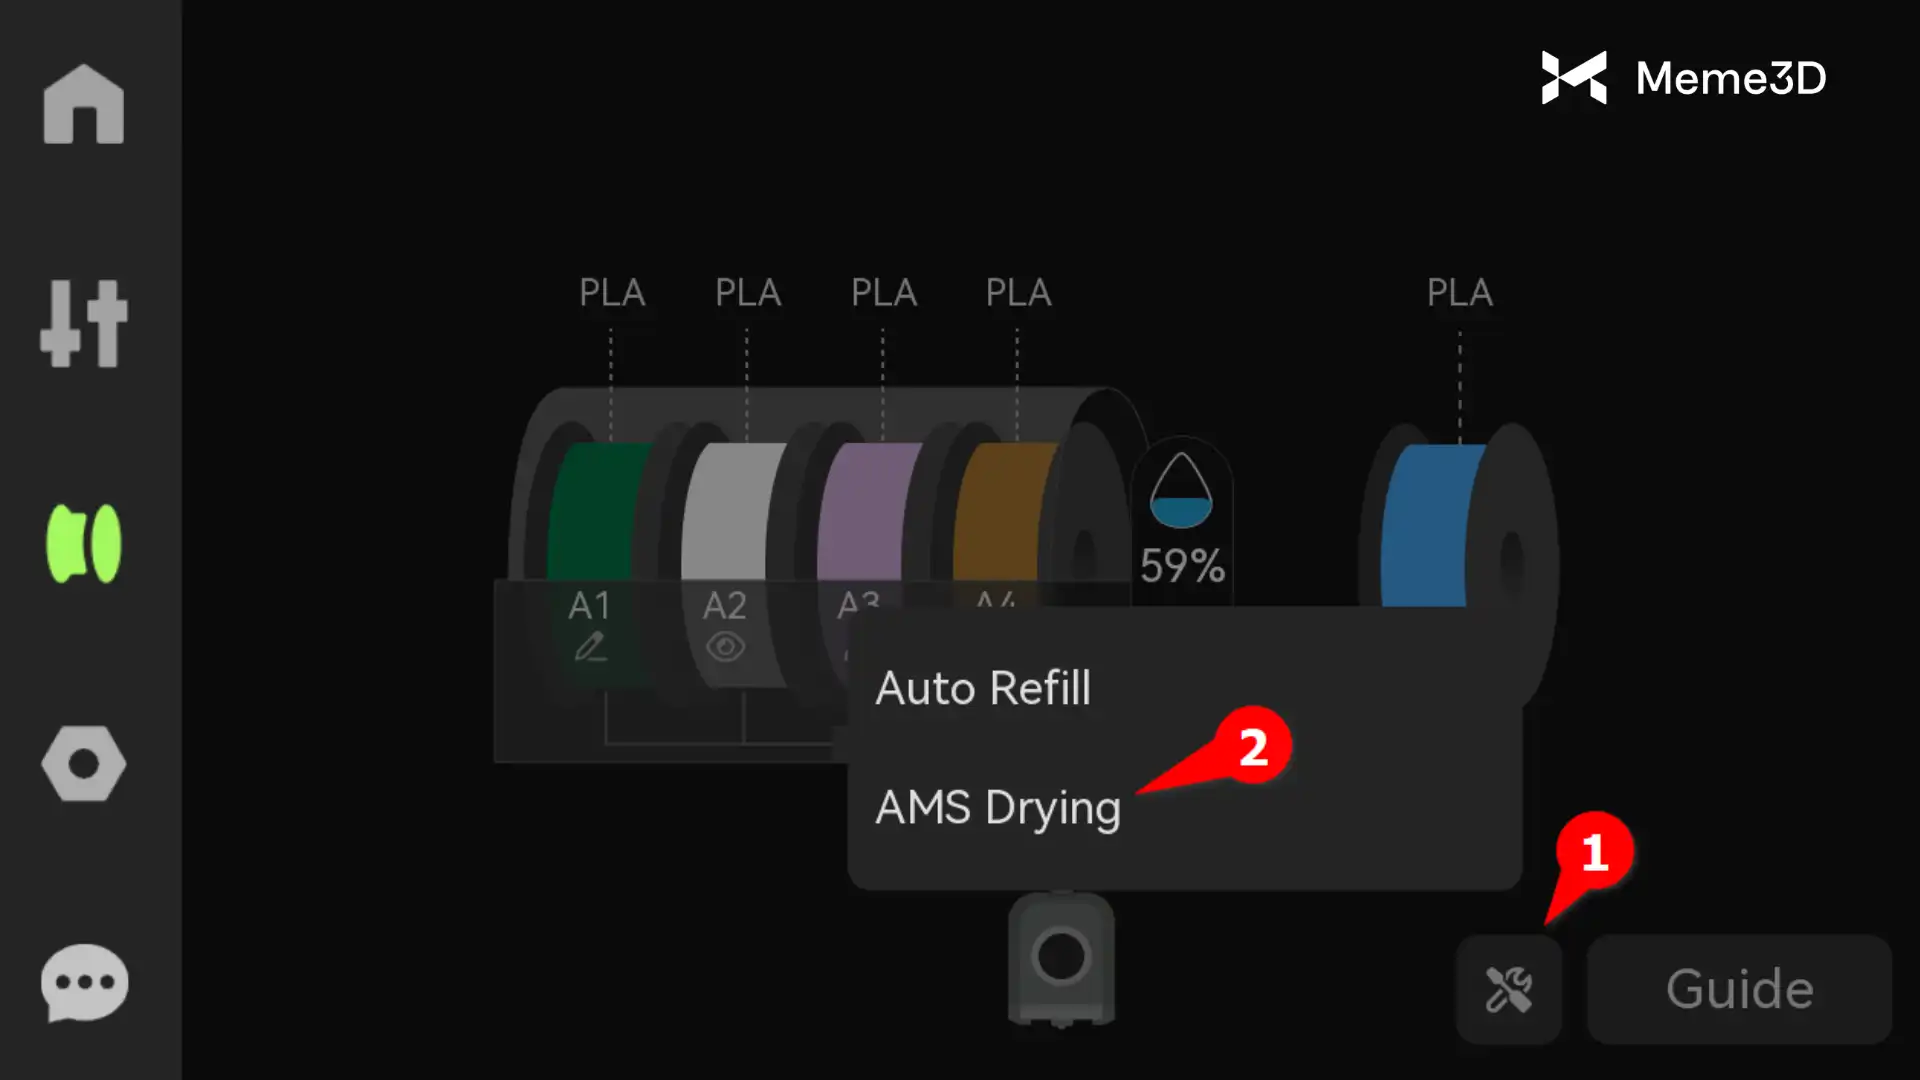Open the hexagon nut Settings icon
The height and width of the screenshot is (1080, 1920).
pyautogui.click(x=84, y=764)
